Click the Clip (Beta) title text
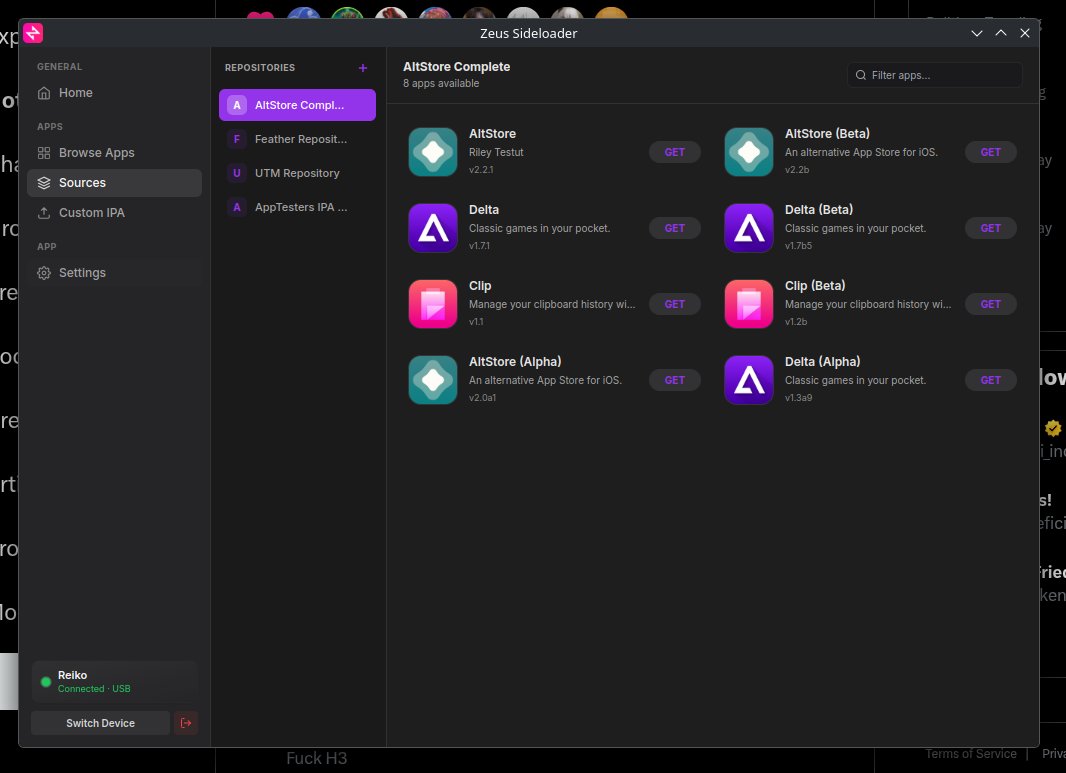The height and width of the screenshot is (773, 1066). point(814,286)
